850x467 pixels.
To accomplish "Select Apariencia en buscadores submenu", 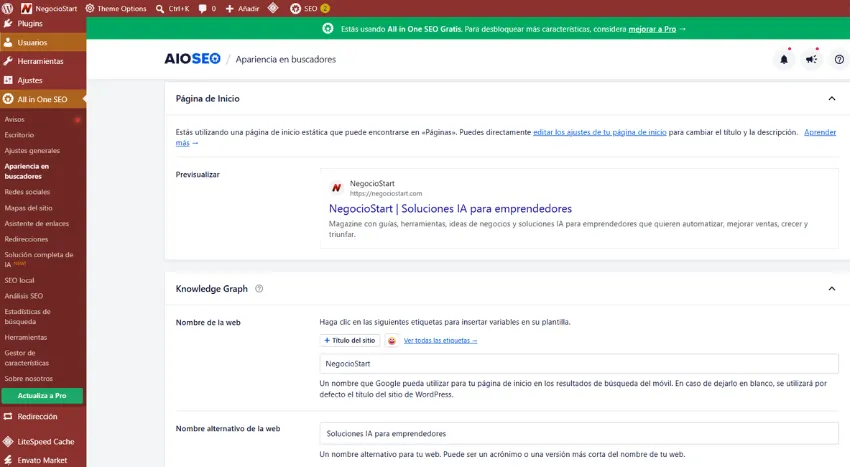I will [27, 171].
